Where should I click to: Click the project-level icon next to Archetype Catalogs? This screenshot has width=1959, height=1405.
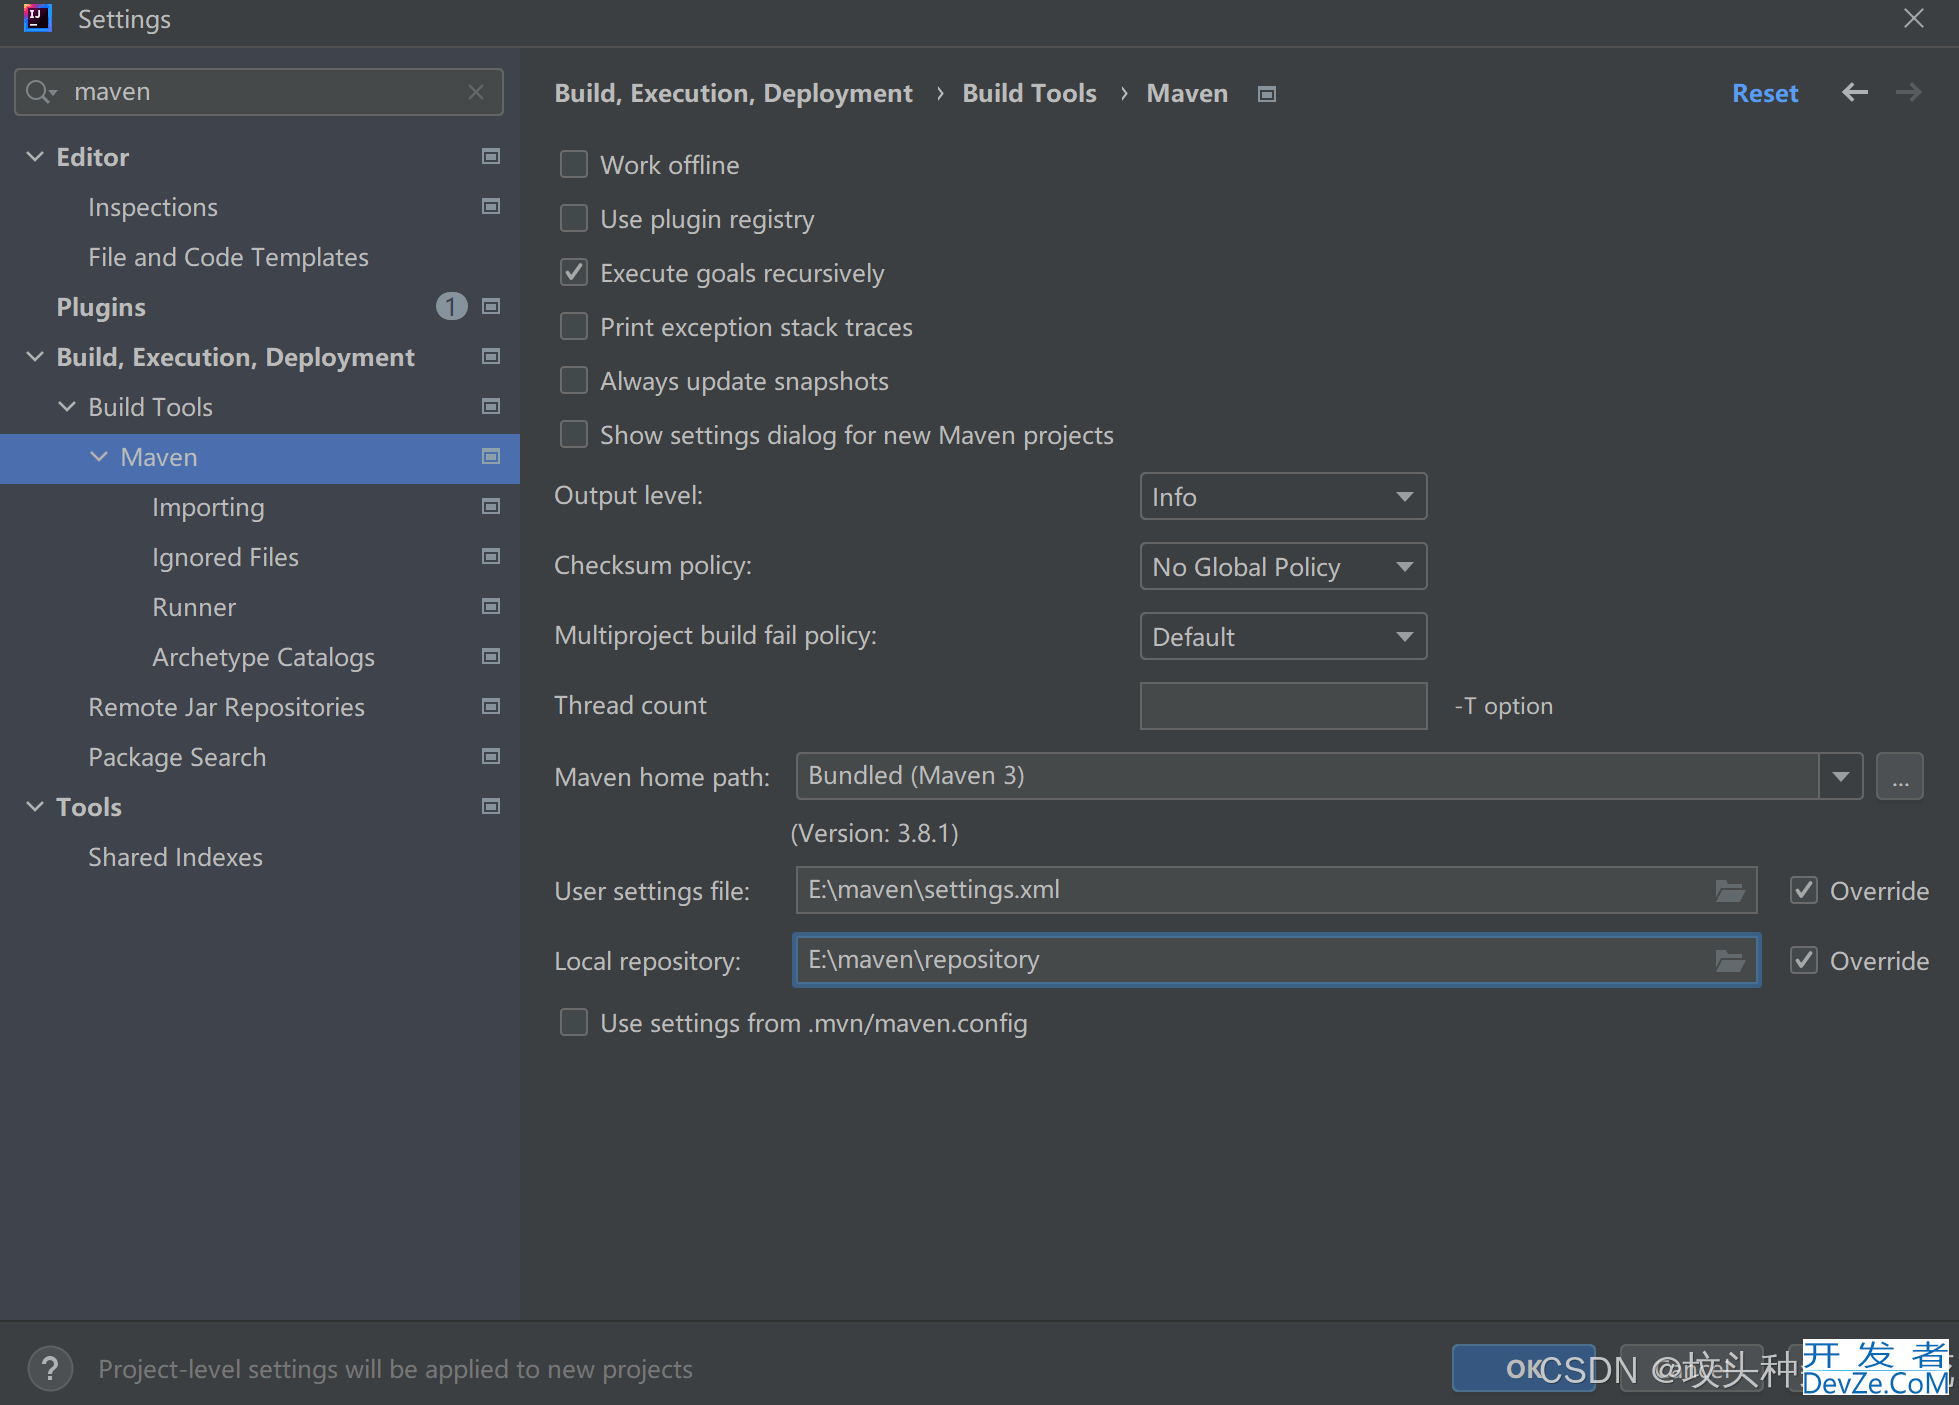coord(491,656)
